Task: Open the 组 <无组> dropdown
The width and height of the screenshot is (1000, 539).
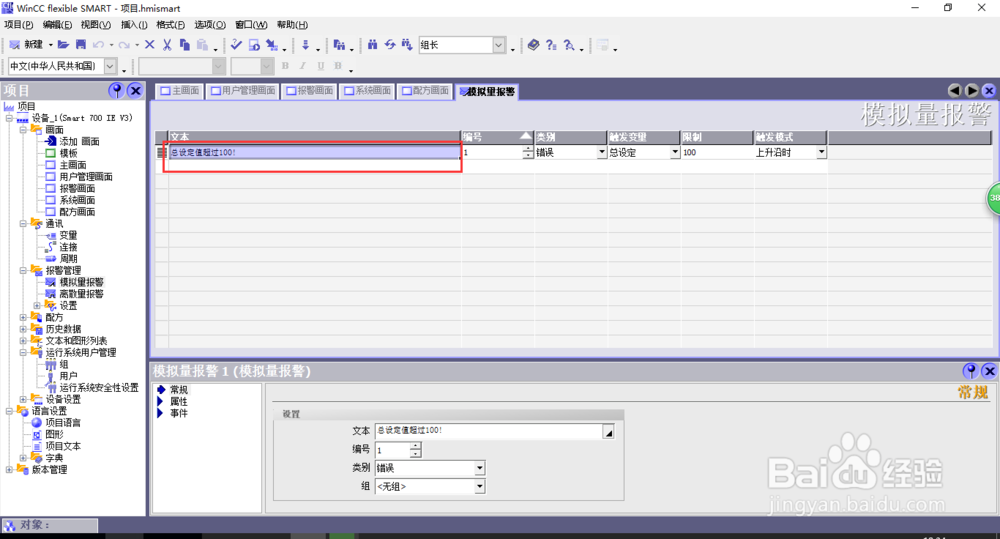Action: pyautogui.click(x=480, y=486)
